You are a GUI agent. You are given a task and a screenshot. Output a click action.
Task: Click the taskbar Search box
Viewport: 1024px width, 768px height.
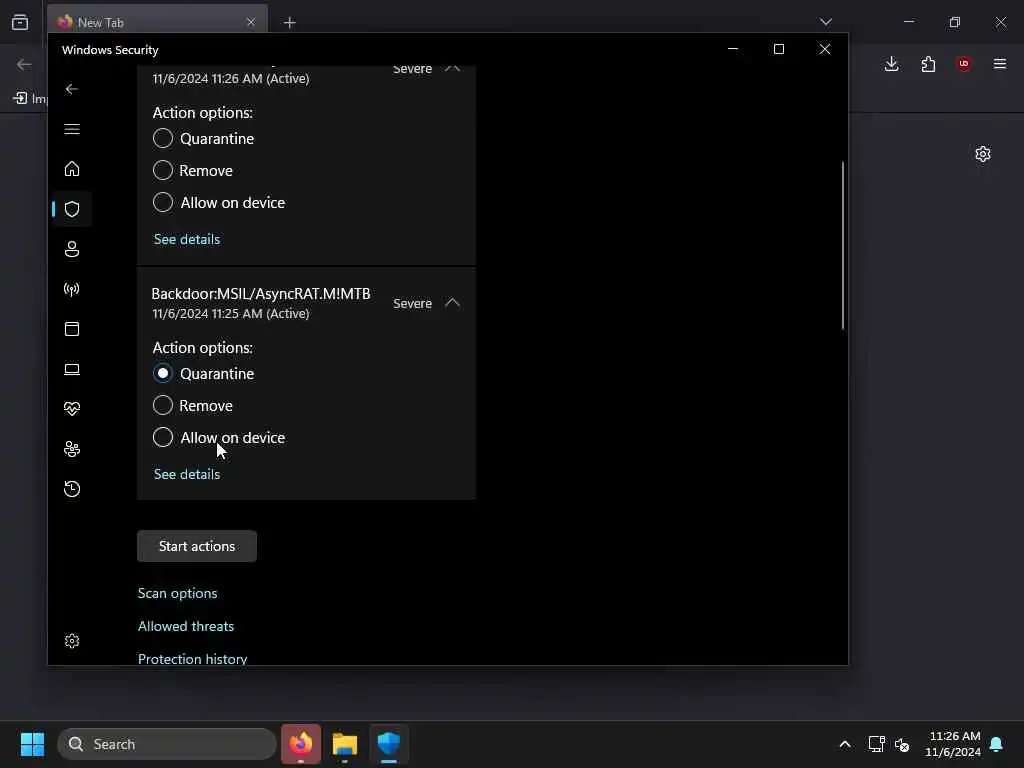[x=167, y=744]
